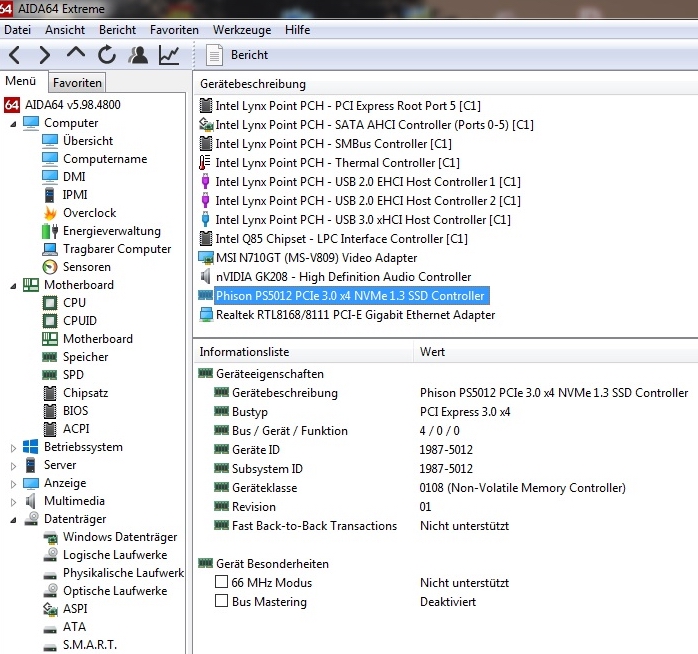Switch to the Menü tab
This screenshot has height=654, width=698.
coord(20,81)
